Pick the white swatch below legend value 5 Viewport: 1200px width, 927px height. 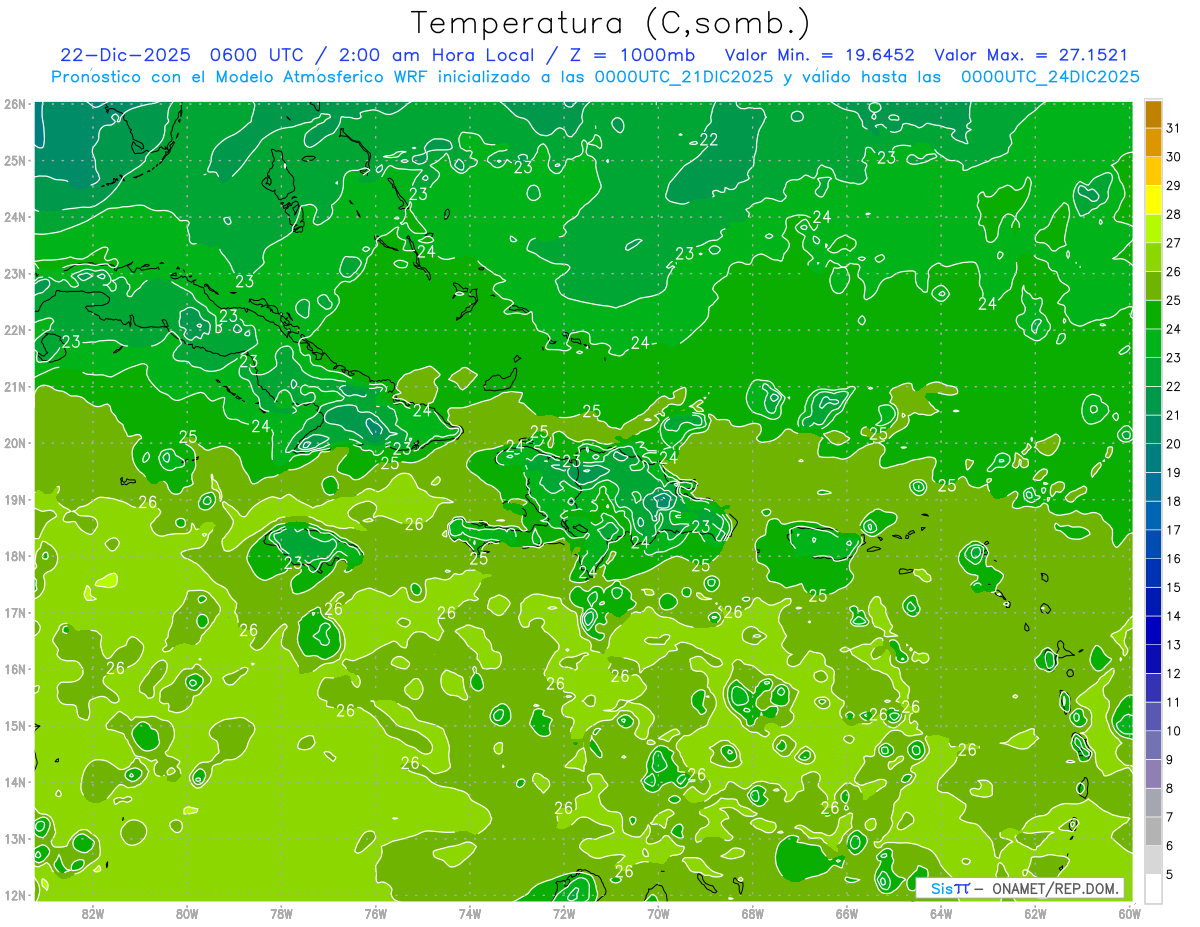pyautogui.click(x=1153, y=888)
